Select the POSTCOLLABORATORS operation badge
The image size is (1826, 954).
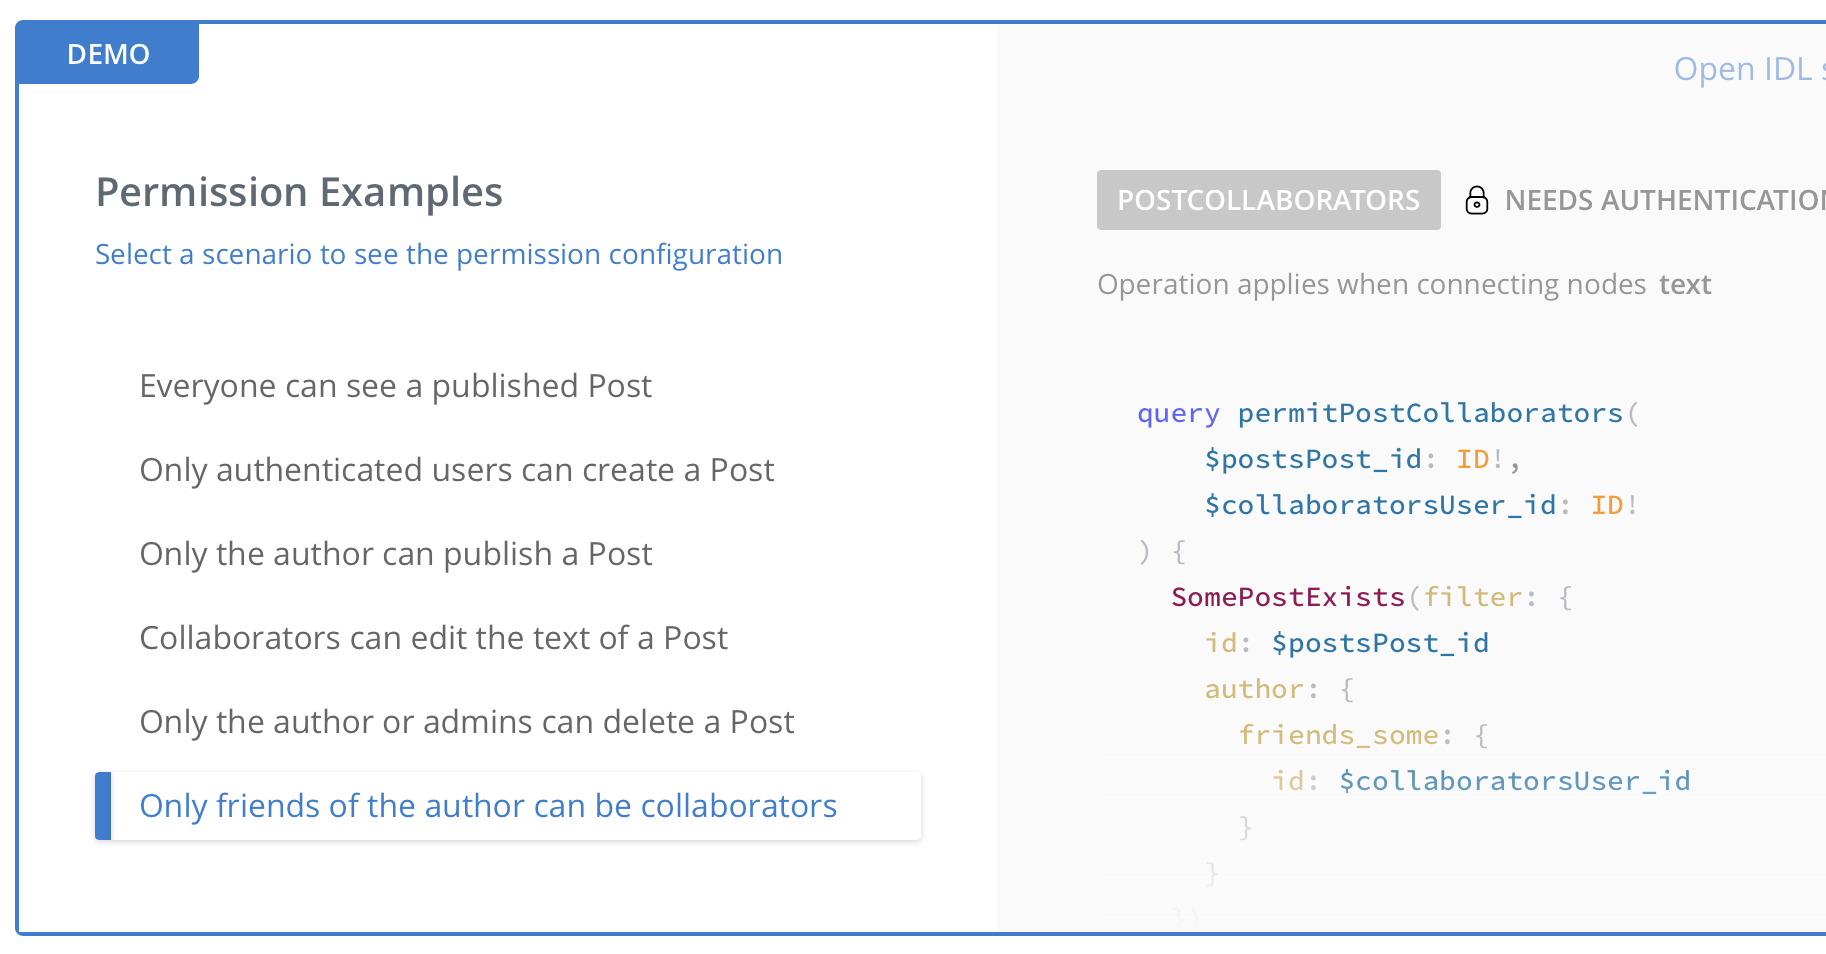1268,200
